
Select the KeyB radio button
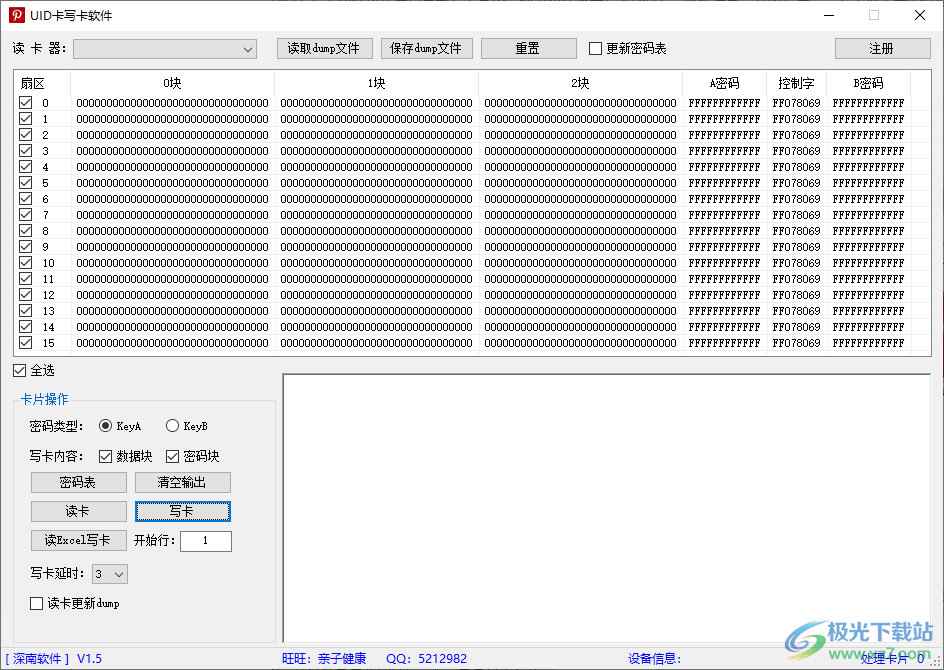pyautogui.click(x=172, y=426)
